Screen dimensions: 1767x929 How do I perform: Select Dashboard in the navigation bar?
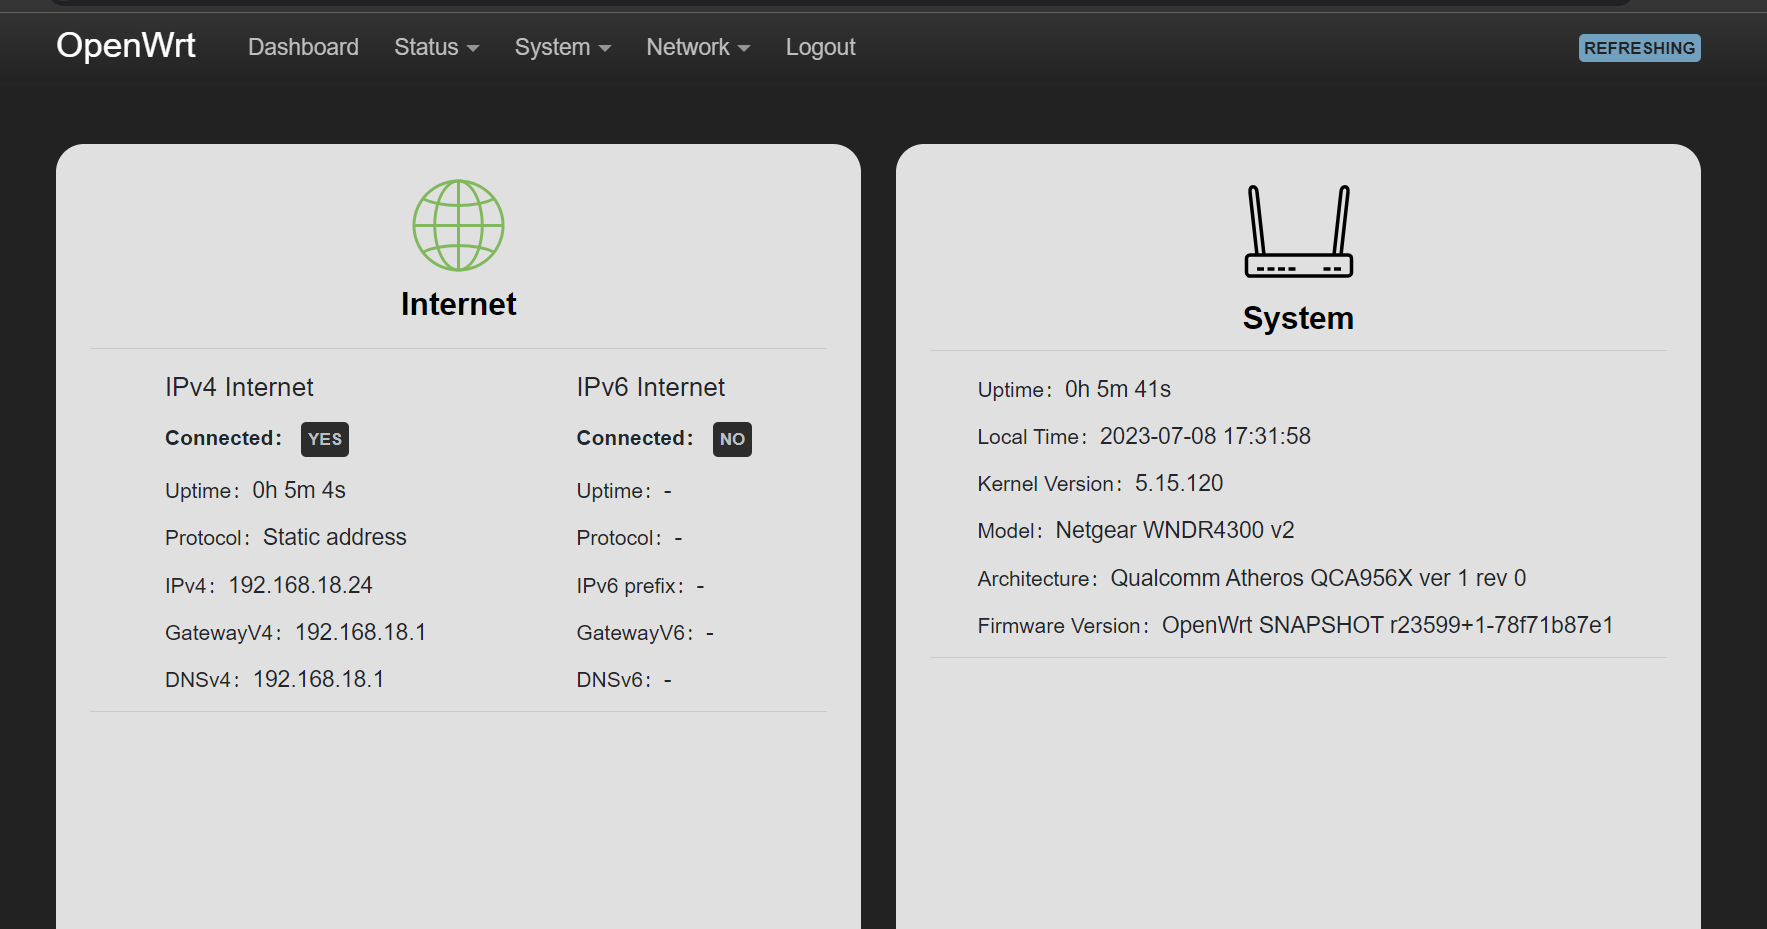point(303,47)
